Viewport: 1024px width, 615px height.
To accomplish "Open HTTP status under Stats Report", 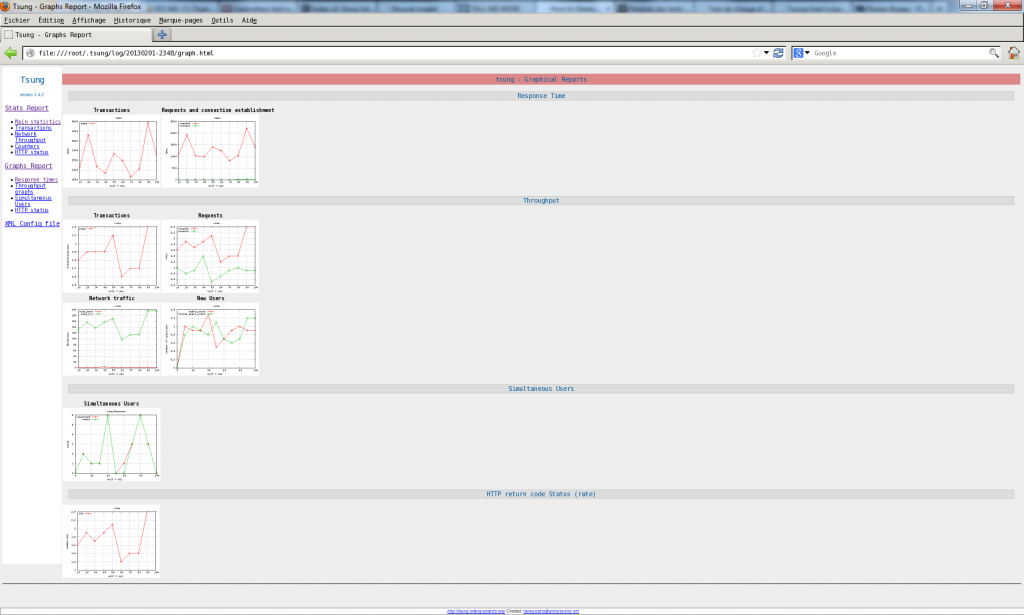I will pyautogui.click(x=31, y=152).
